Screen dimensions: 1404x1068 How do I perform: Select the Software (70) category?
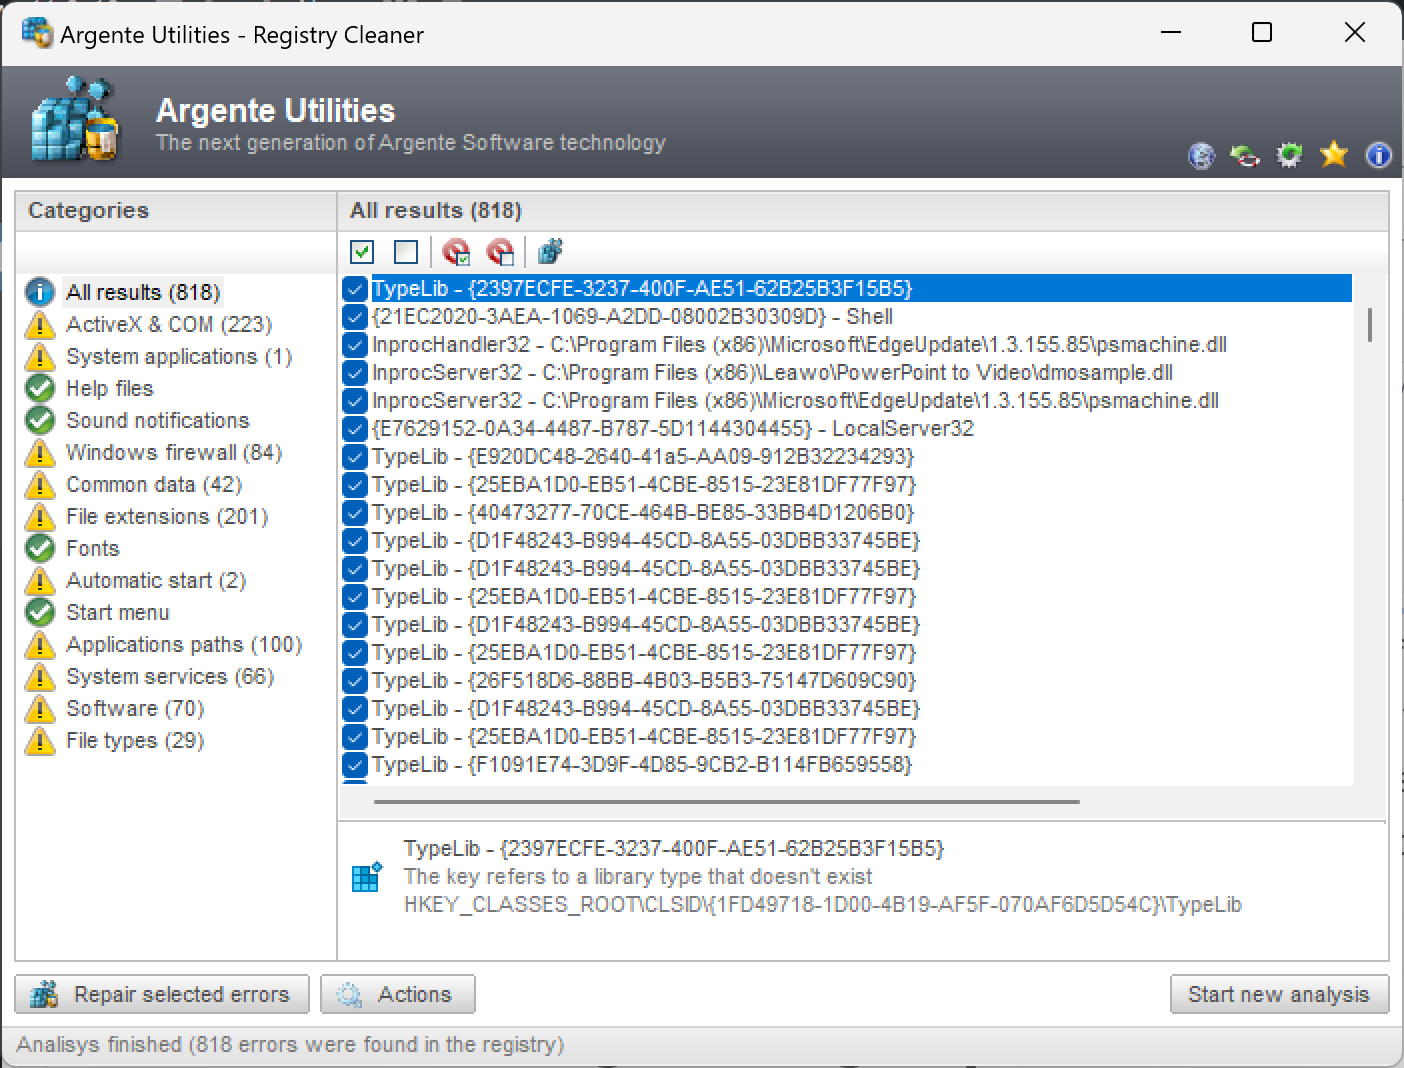click(135, 708)
